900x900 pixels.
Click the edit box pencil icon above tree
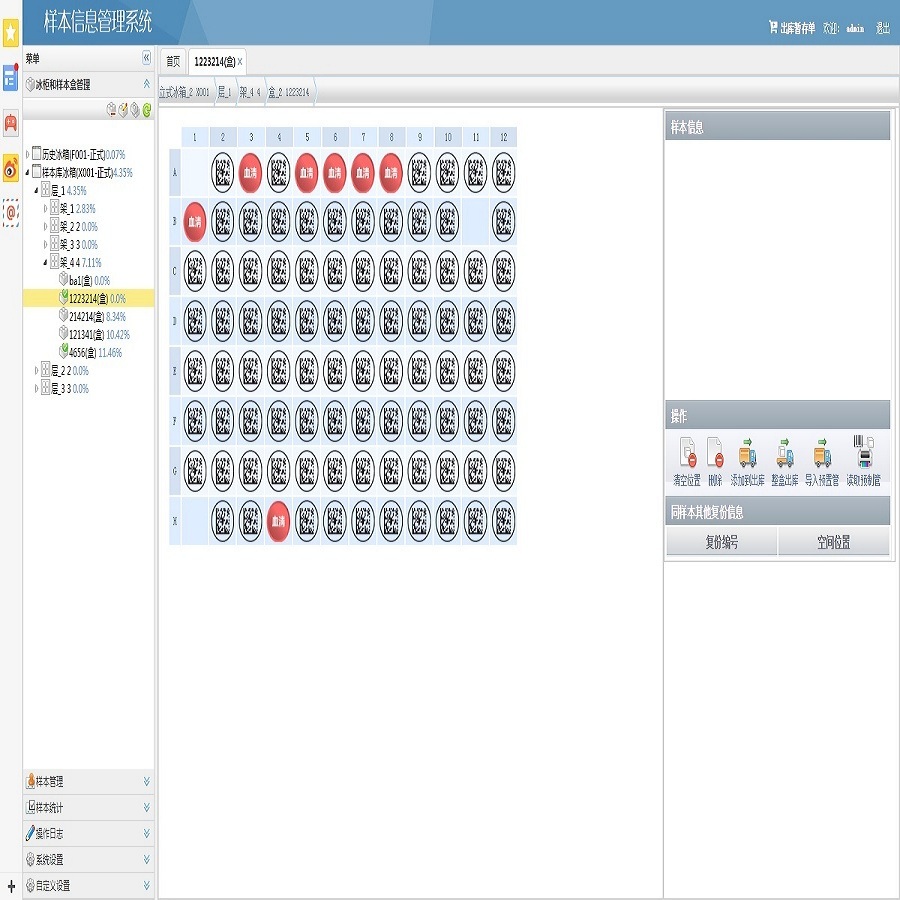pyautogui.click(x=123, y=110)
